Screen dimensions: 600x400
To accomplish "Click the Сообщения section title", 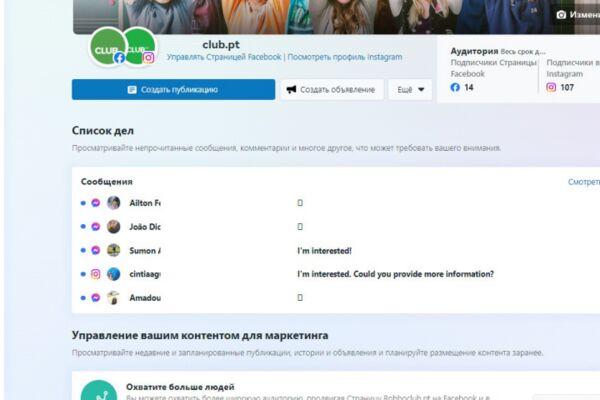I will [107, 182].
